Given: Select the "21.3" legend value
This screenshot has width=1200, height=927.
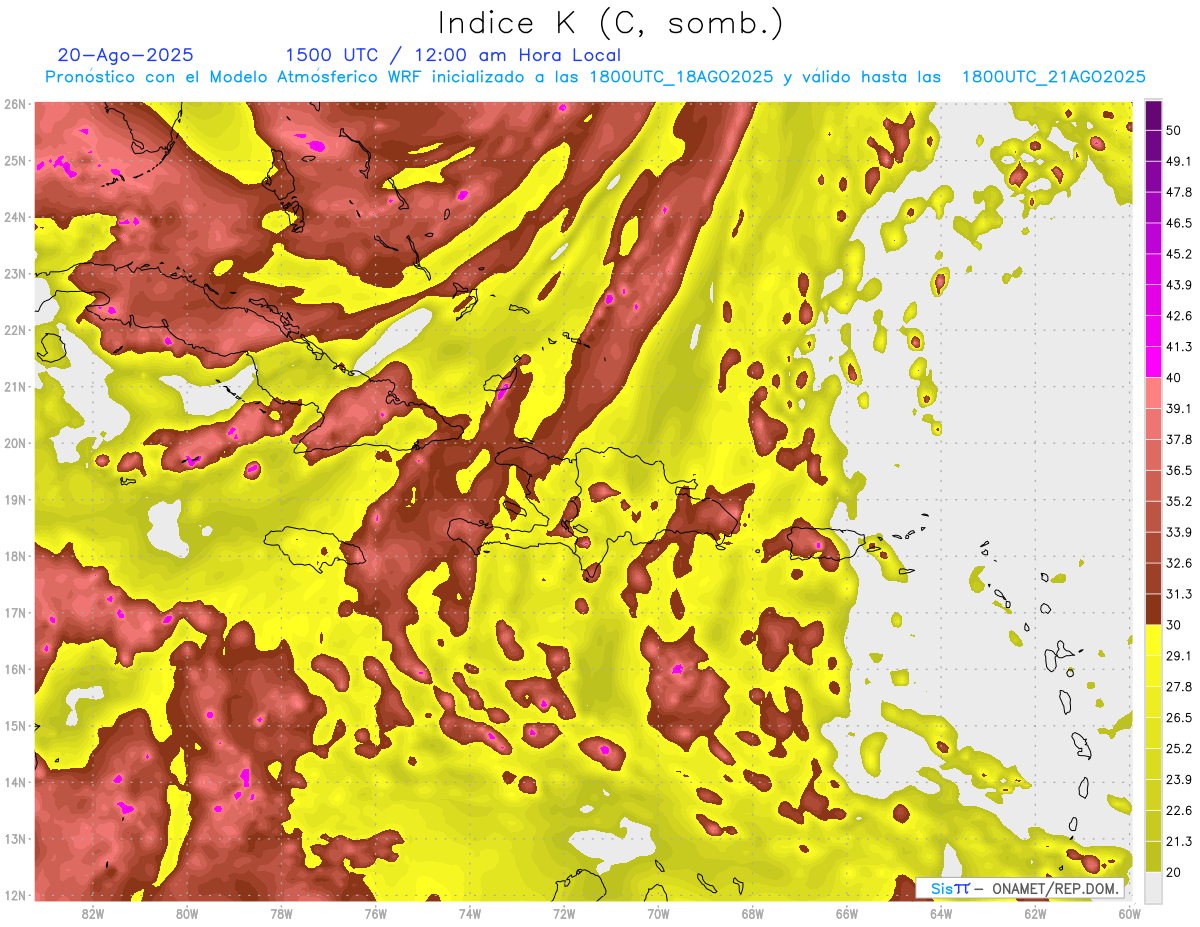Looking at the screenshot, I should point(1178,841).
